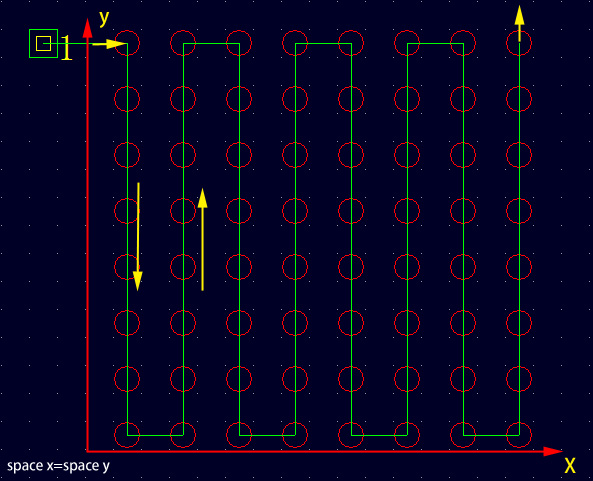Viewport: 593px width, 481px height.
Task: Click the yellow number 1 label
Action: pyautogui.click(x=67, y=48)
